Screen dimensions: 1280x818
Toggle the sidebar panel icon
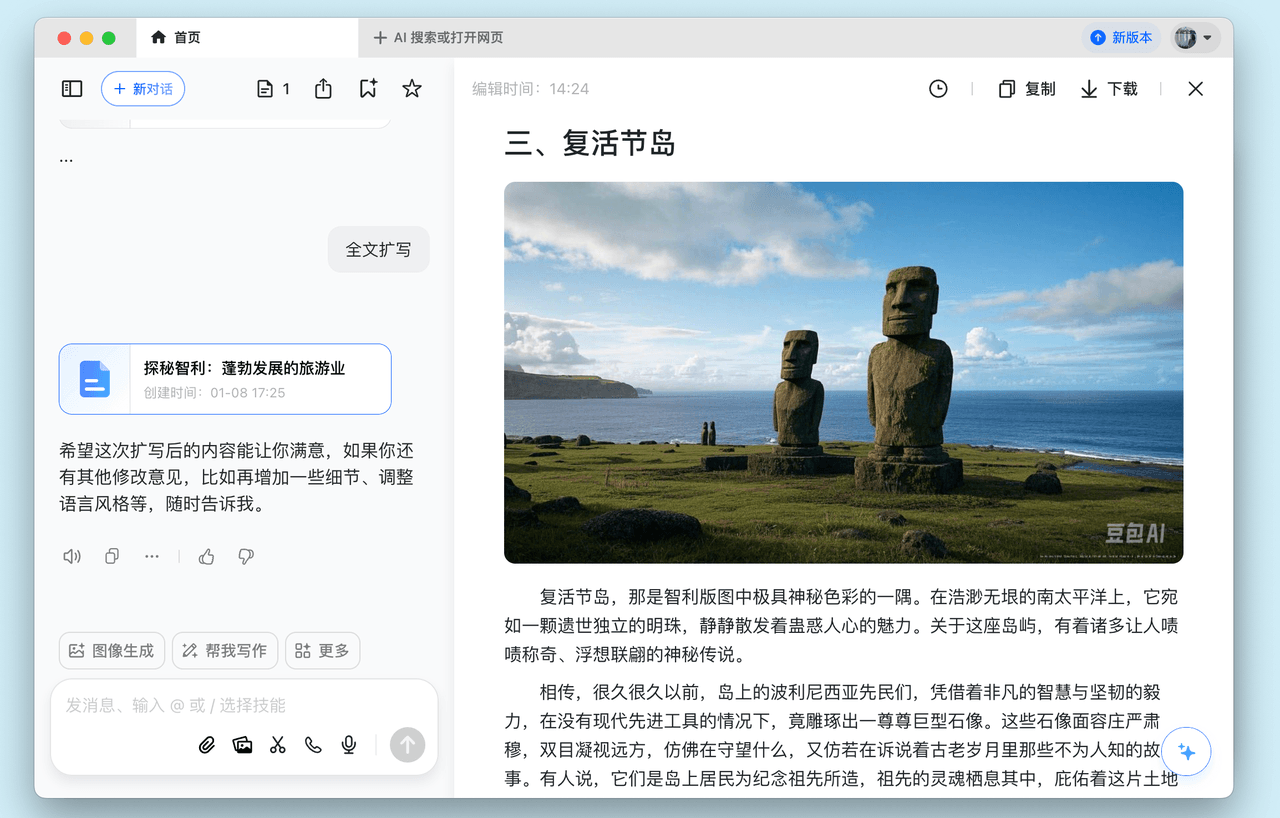pos(72,89)
